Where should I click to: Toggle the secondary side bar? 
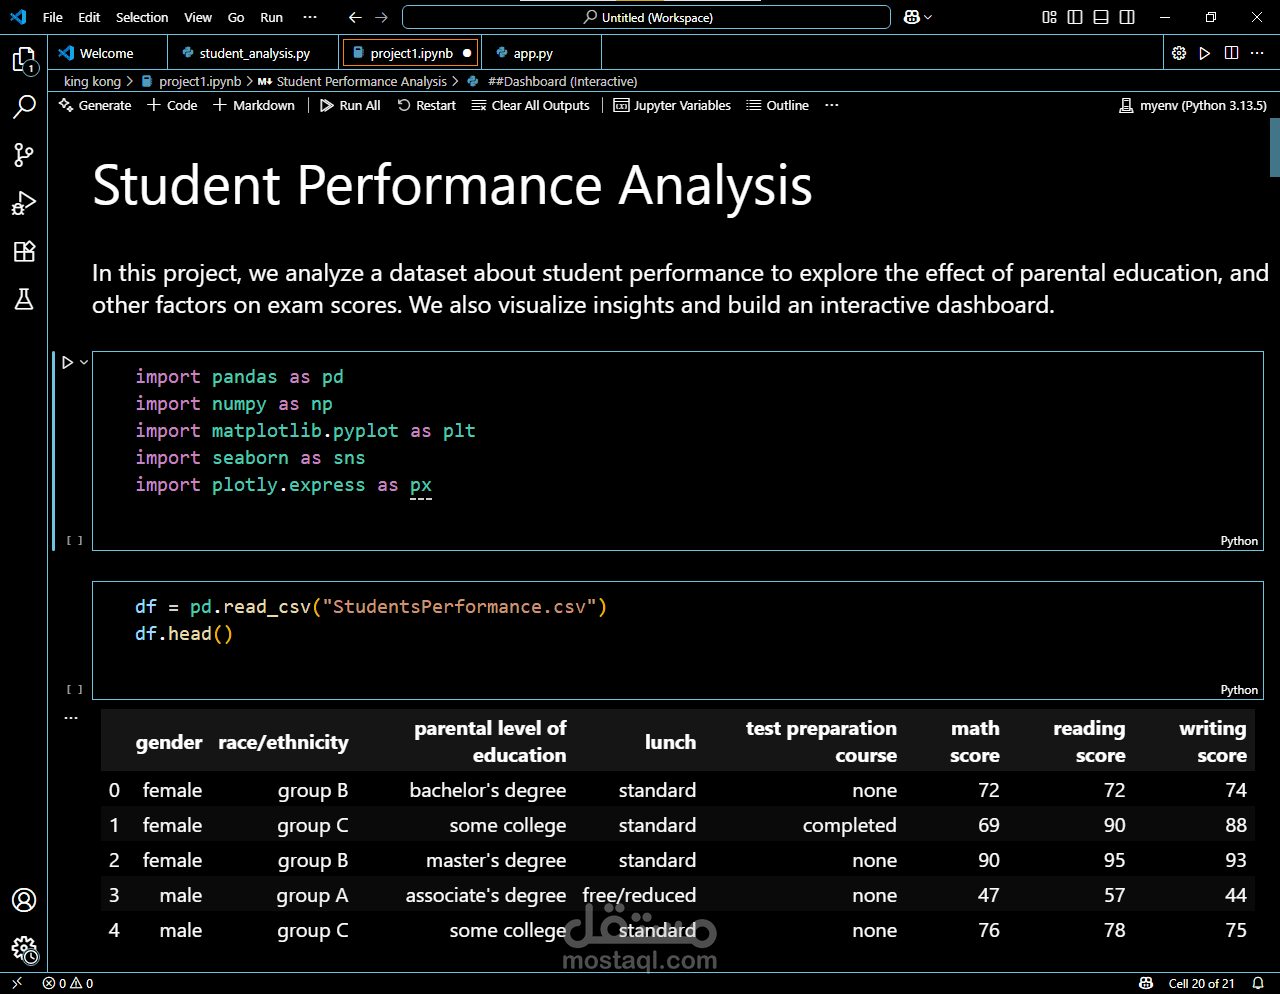click(x=1127, y=17)
